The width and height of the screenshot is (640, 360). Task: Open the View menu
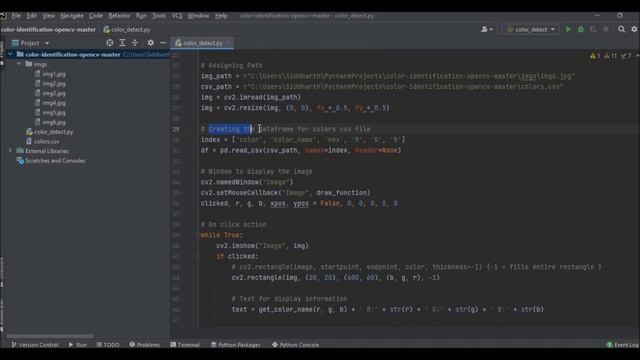pyautogui.click(x=49, y=16)
